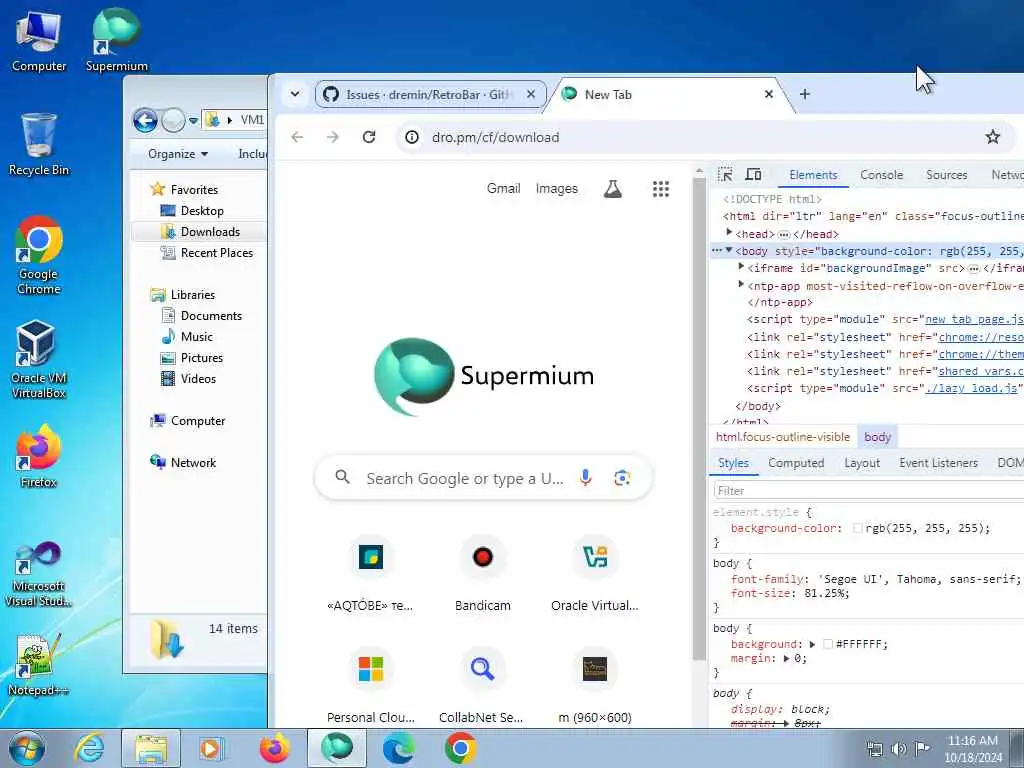Select the Elements panel tab
The image size is (1024, 768).
point(813,174)
